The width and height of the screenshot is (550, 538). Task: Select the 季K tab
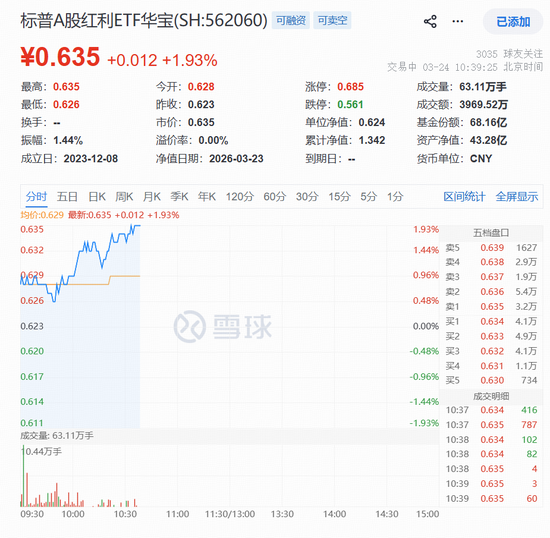click(179, 196)
